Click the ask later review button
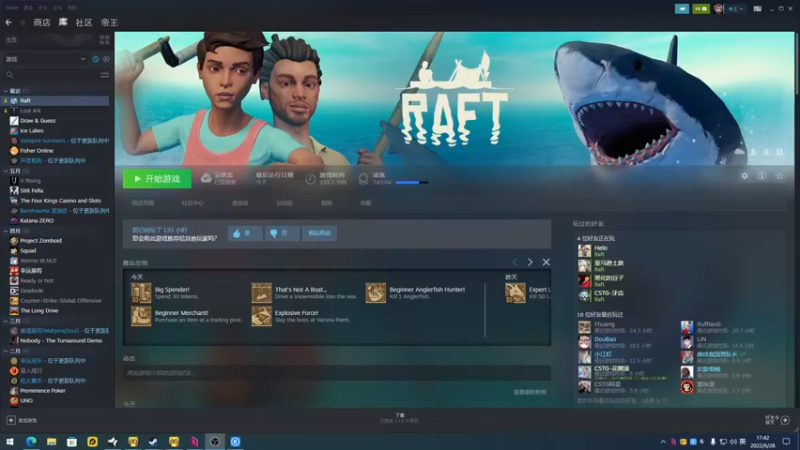The image size is (800, 450). coord(319,233)
